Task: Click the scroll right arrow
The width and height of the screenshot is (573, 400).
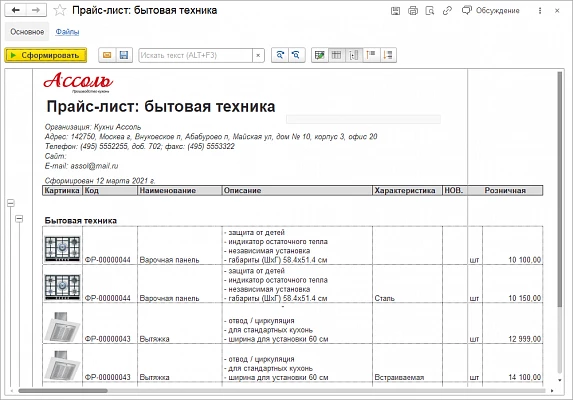Action: pyautogui.click(x=552, y=391)
